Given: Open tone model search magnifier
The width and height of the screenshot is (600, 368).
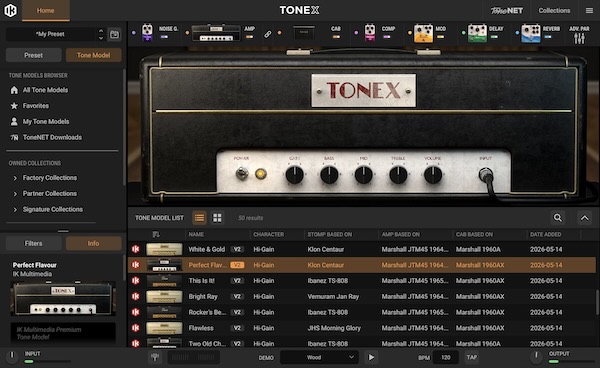Looking at the screenshot, I should [x=558, y=218].
